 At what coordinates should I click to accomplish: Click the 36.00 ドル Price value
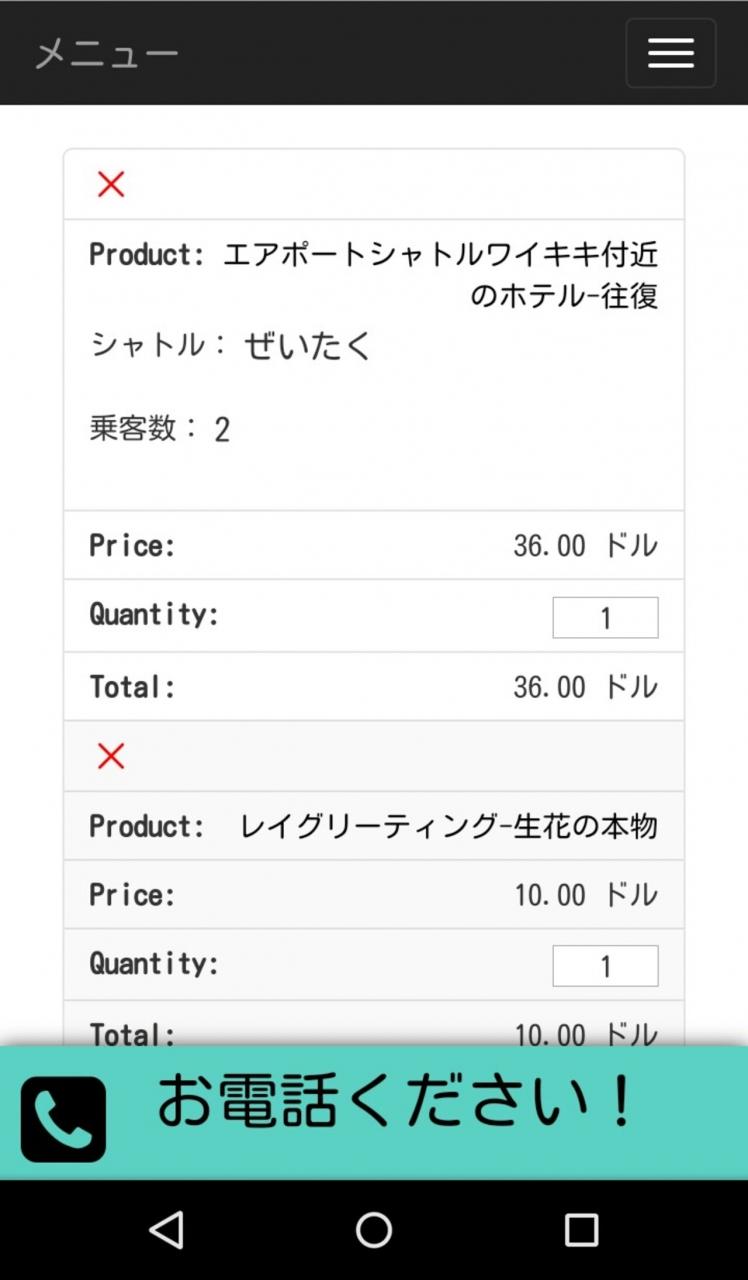(x=586, y=545)
